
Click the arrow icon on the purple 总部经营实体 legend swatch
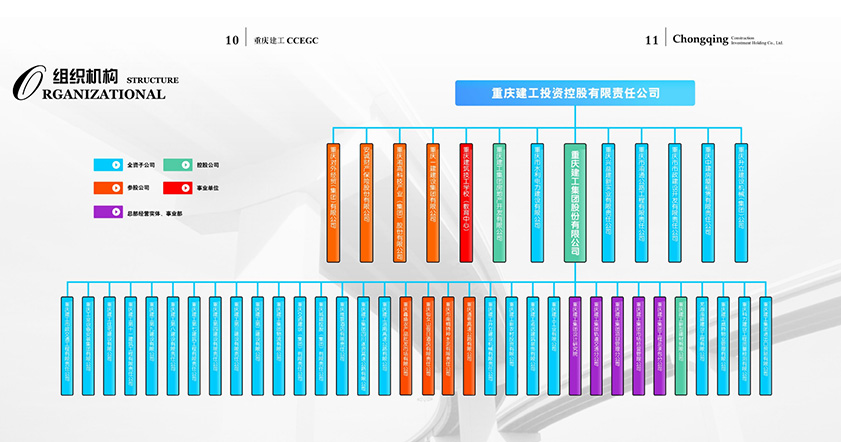[116, 211]
